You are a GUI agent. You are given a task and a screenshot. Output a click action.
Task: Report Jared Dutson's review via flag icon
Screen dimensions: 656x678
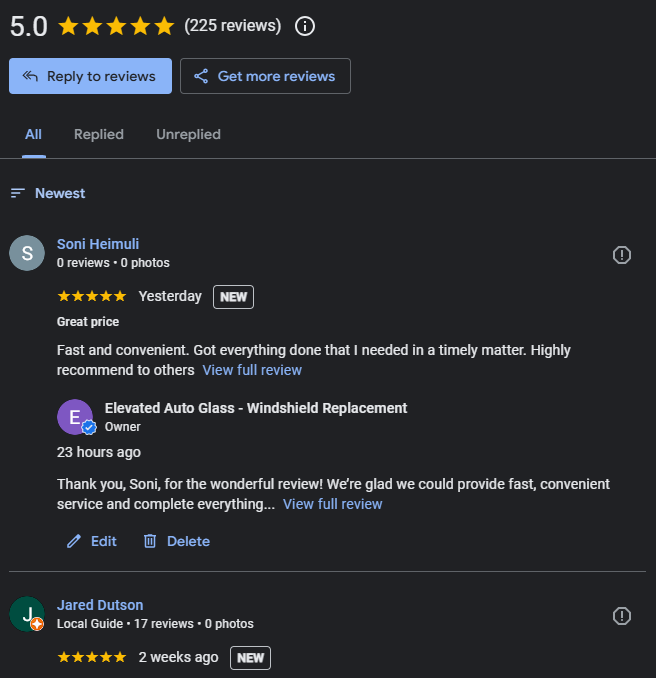(622, 615)
